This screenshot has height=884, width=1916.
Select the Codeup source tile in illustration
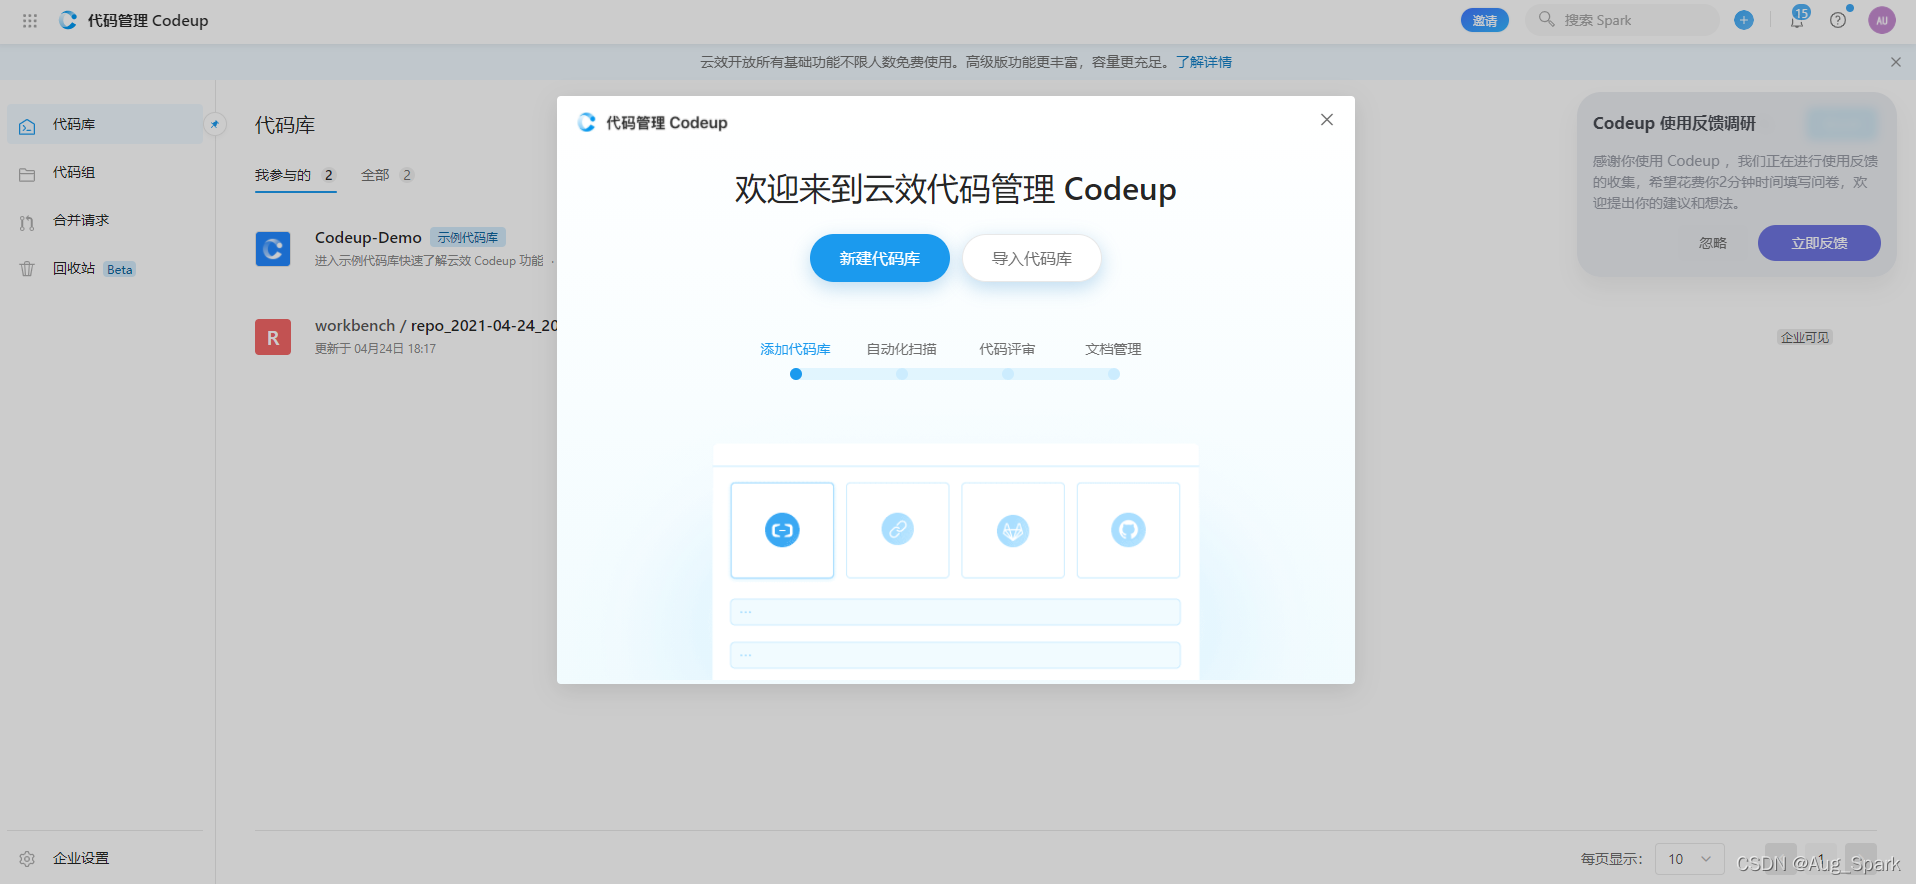click(782, 530)
